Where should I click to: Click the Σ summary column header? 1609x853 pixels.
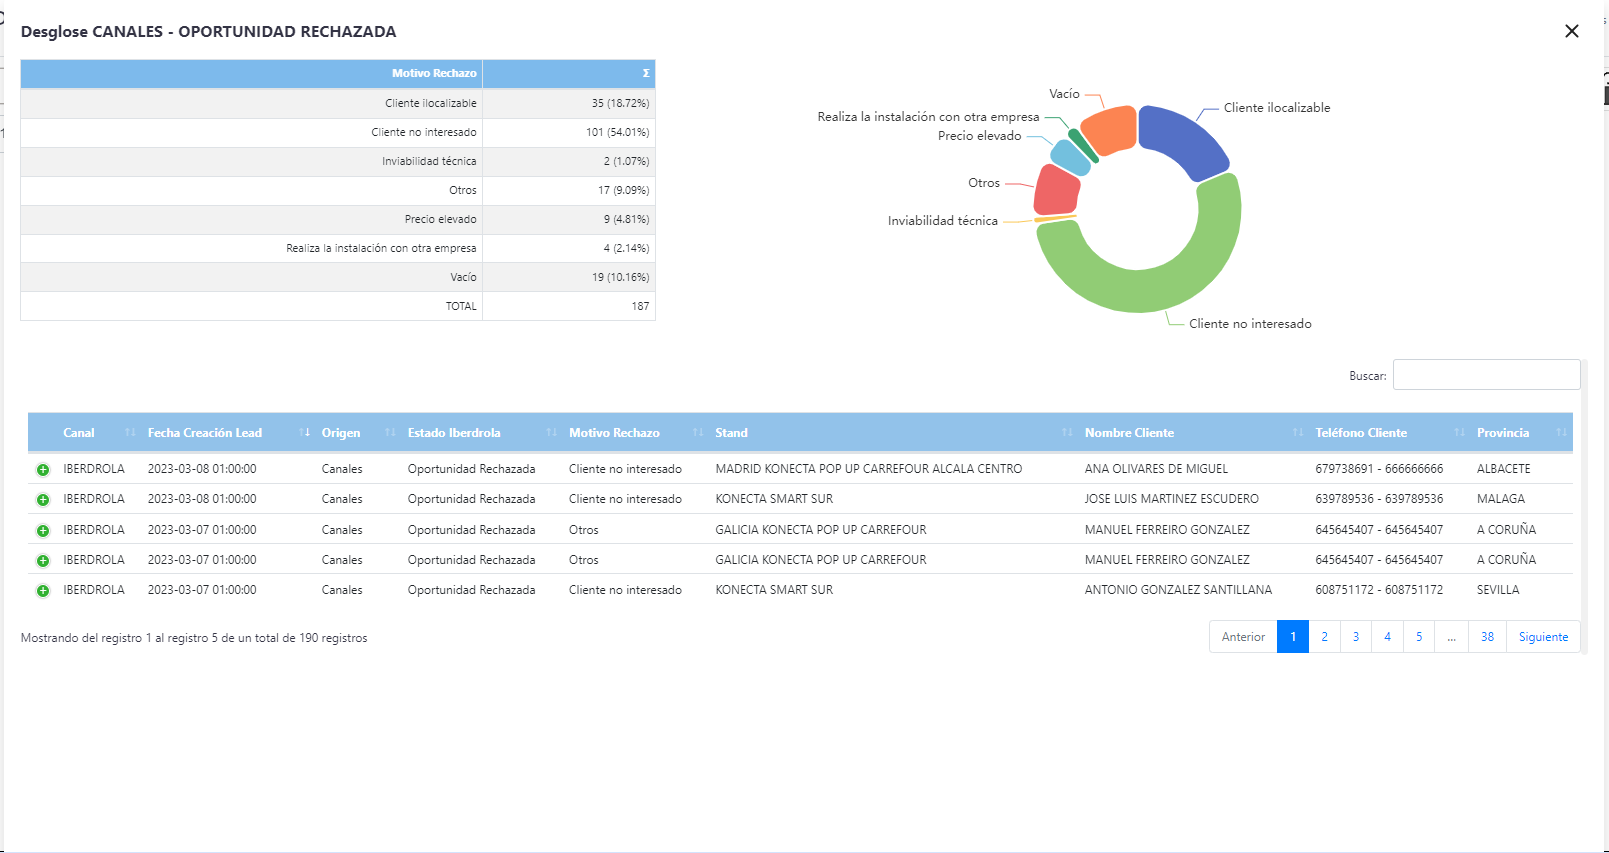point(569,73)
